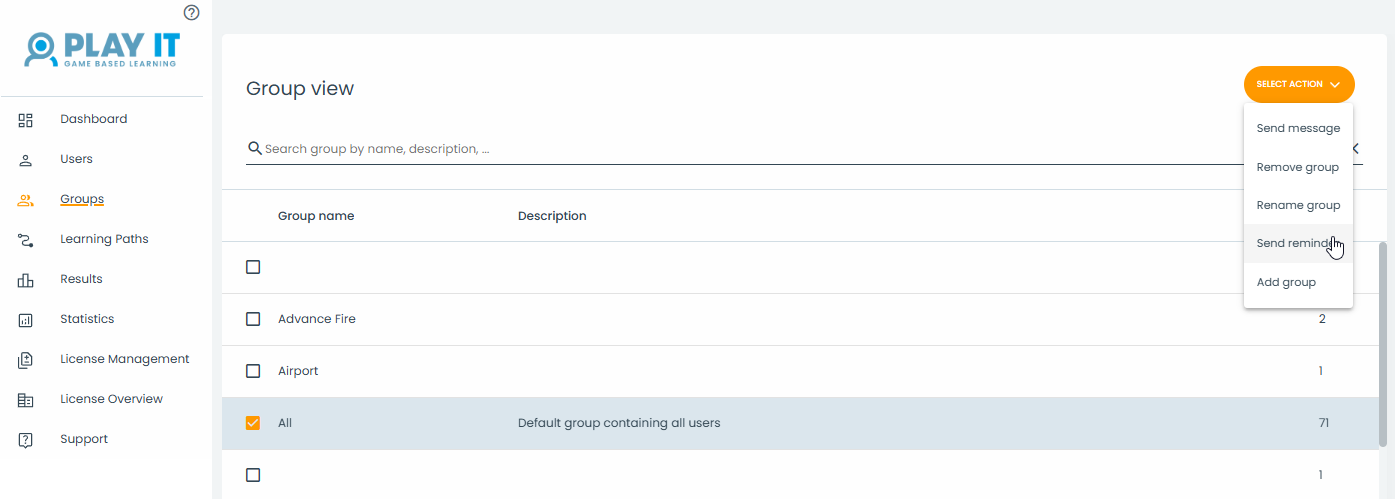
Task: Click the search magnifier icon
Action: coord(255,149)
